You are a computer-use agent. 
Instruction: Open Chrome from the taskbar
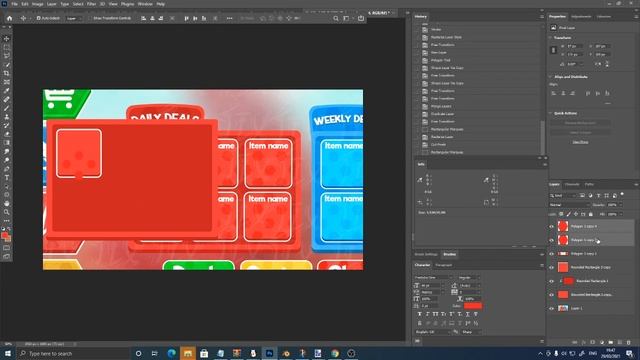[x=335, y=353]
